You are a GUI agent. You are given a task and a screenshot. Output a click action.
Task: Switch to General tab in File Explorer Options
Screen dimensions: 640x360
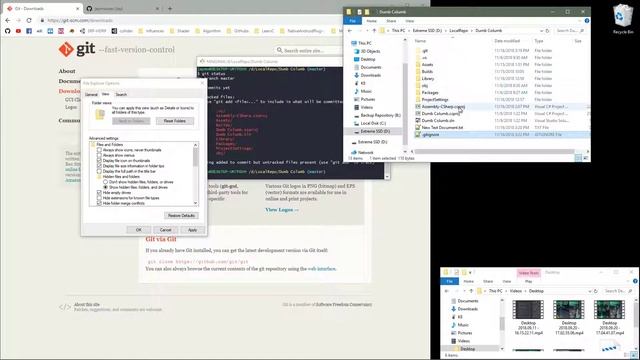91,94
